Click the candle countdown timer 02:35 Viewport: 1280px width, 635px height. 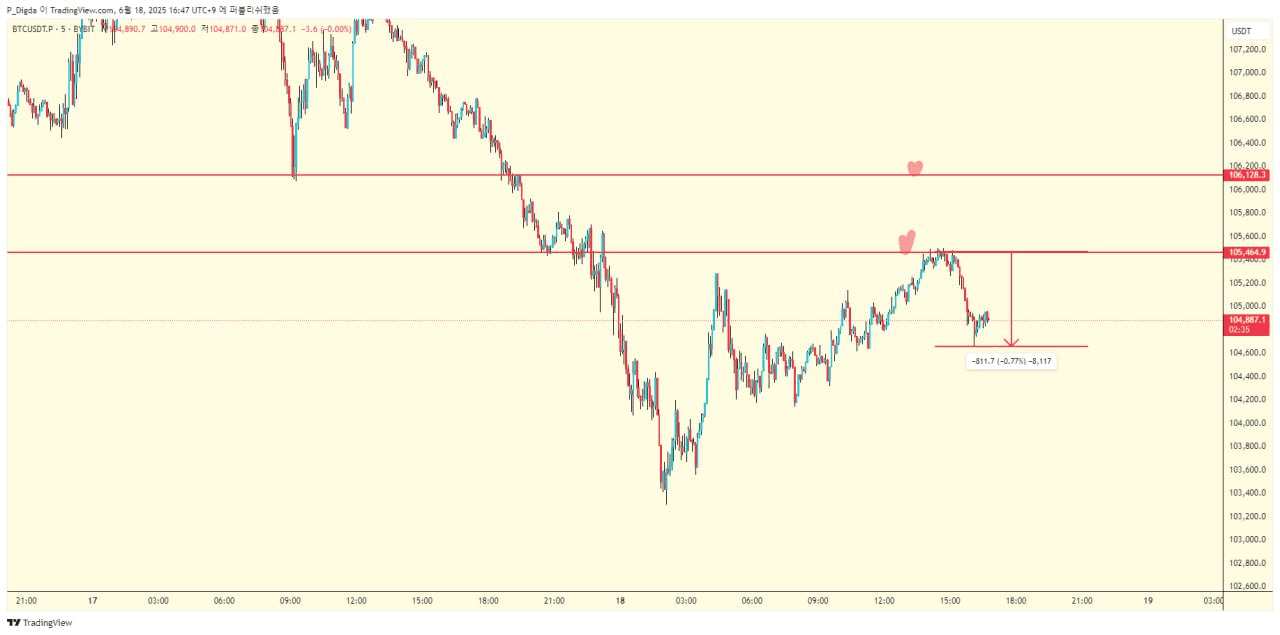click(x=1240, y=330)
